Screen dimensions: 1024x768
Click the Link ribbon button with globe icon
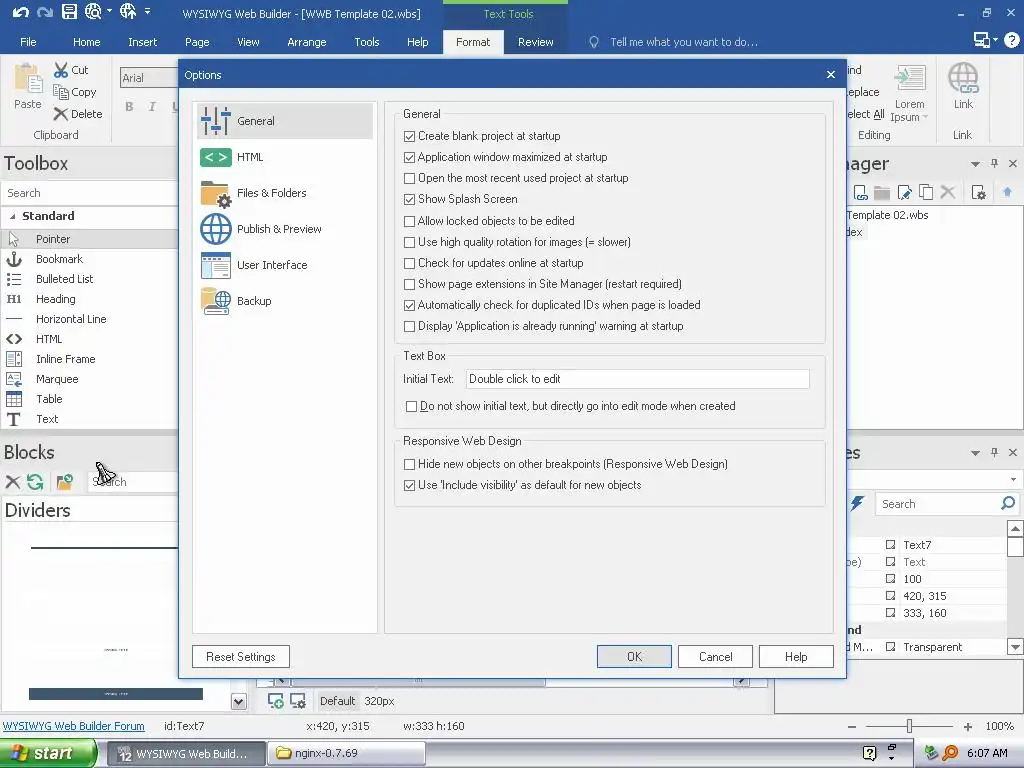point(963,86)
